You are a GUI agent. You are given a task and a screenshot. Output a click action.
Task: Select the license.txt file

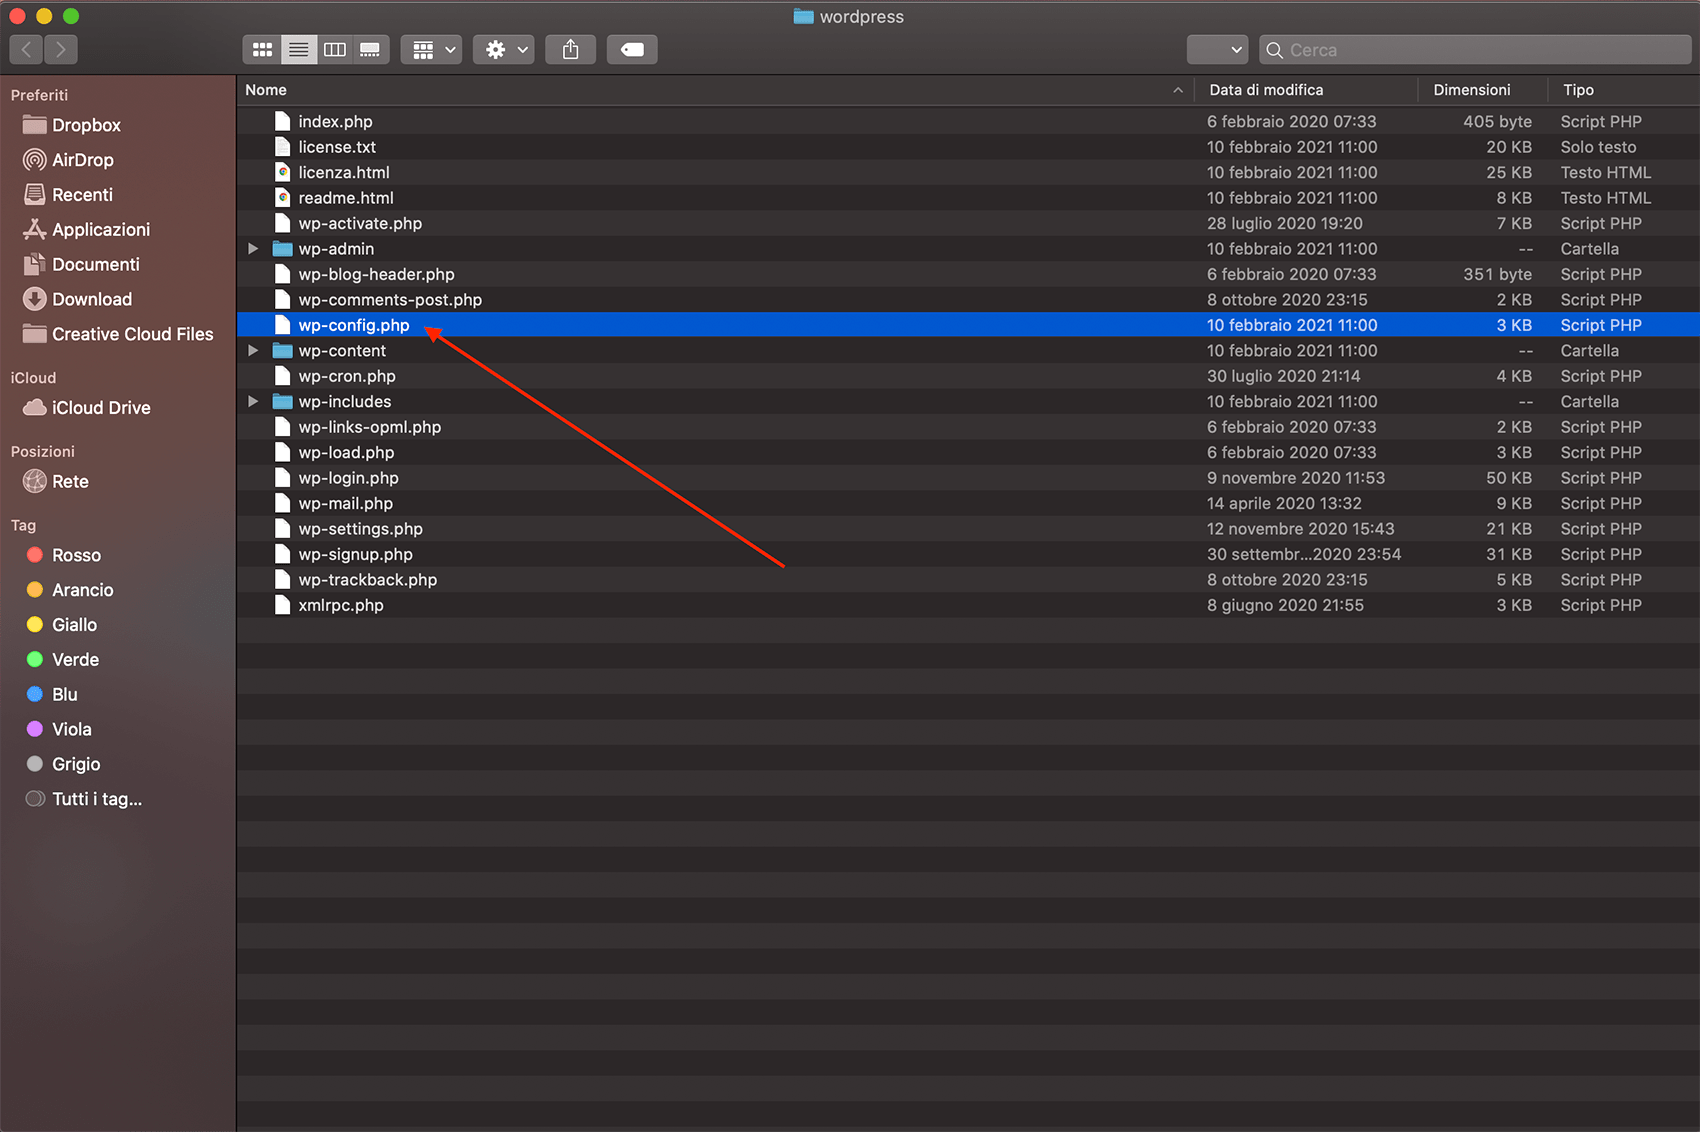(968, 147)
